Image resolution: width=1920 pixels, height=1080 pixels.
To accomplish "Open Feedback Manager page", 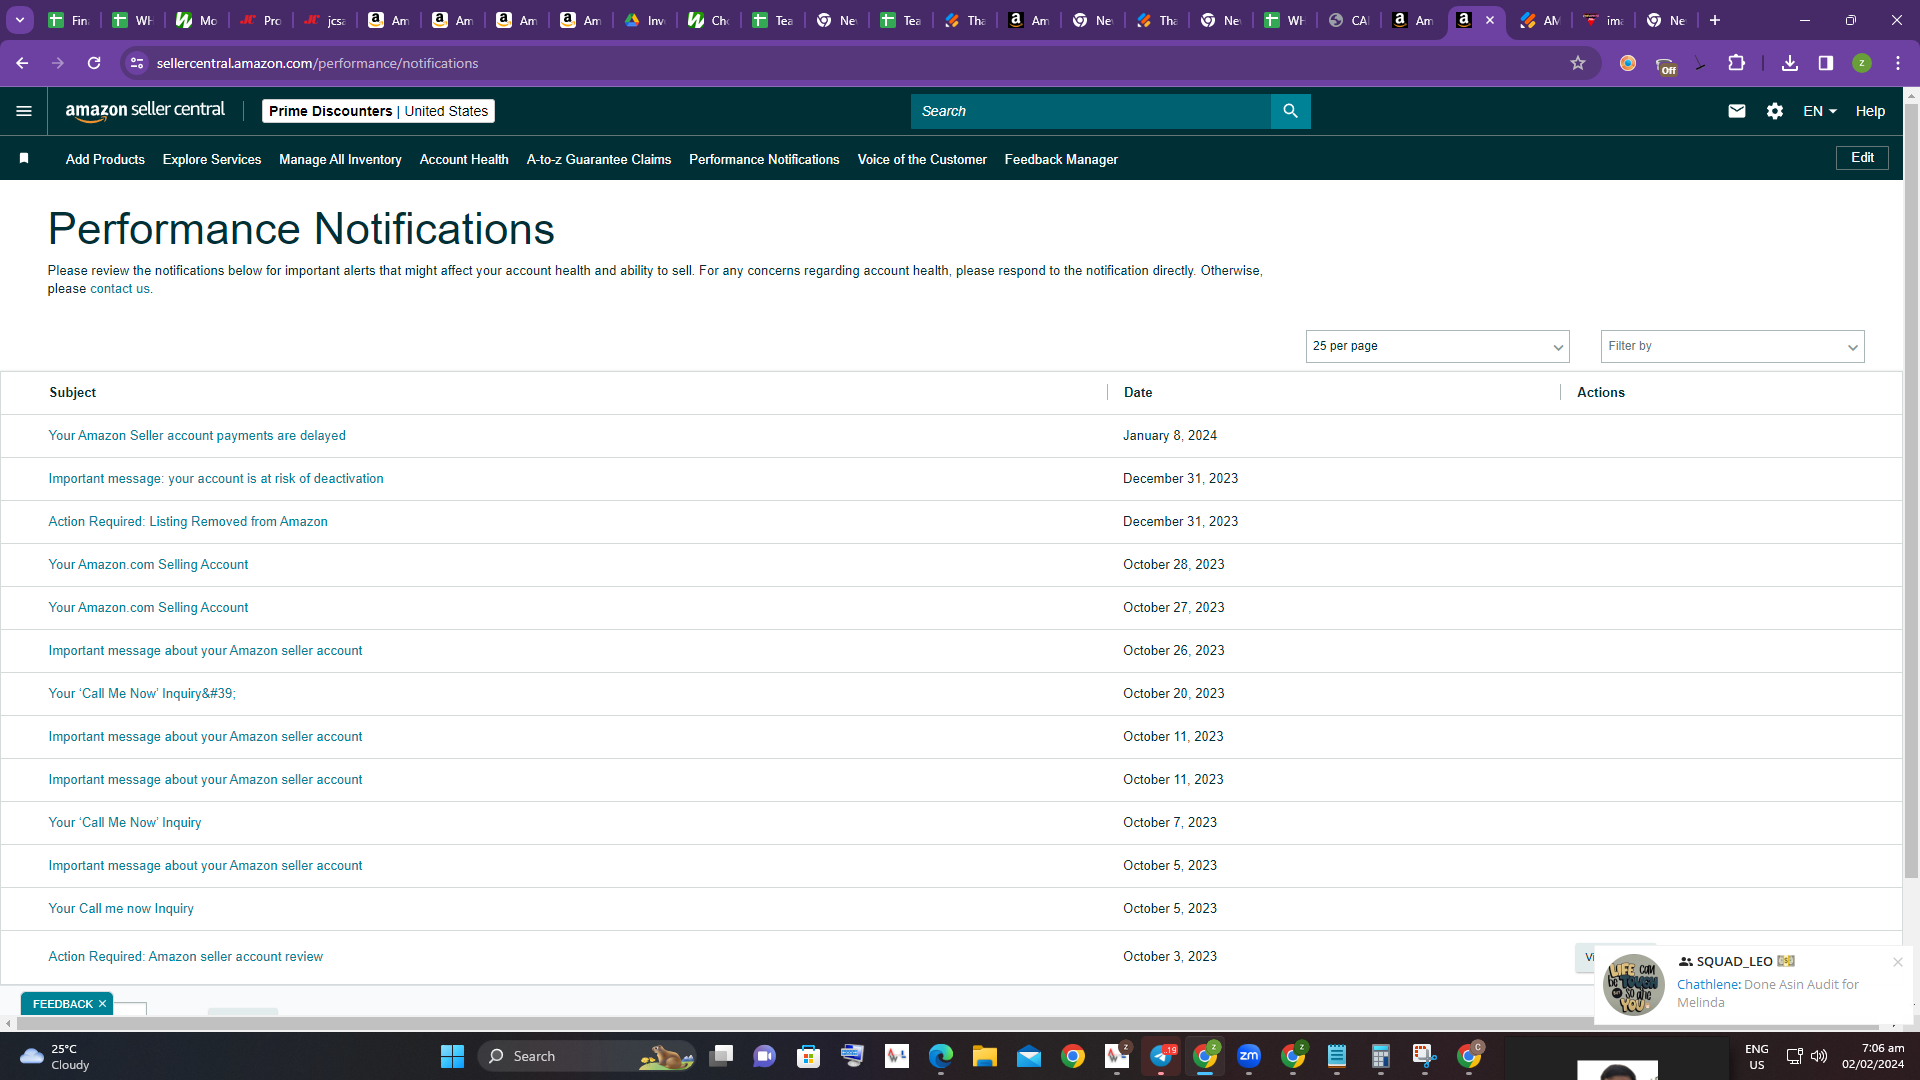I will [x=1061, y=159].
